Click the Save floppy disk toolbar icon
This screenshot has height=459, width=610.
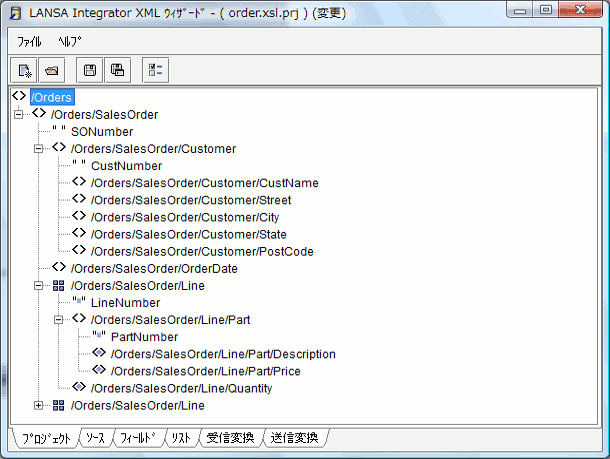(x=90, y=70)
